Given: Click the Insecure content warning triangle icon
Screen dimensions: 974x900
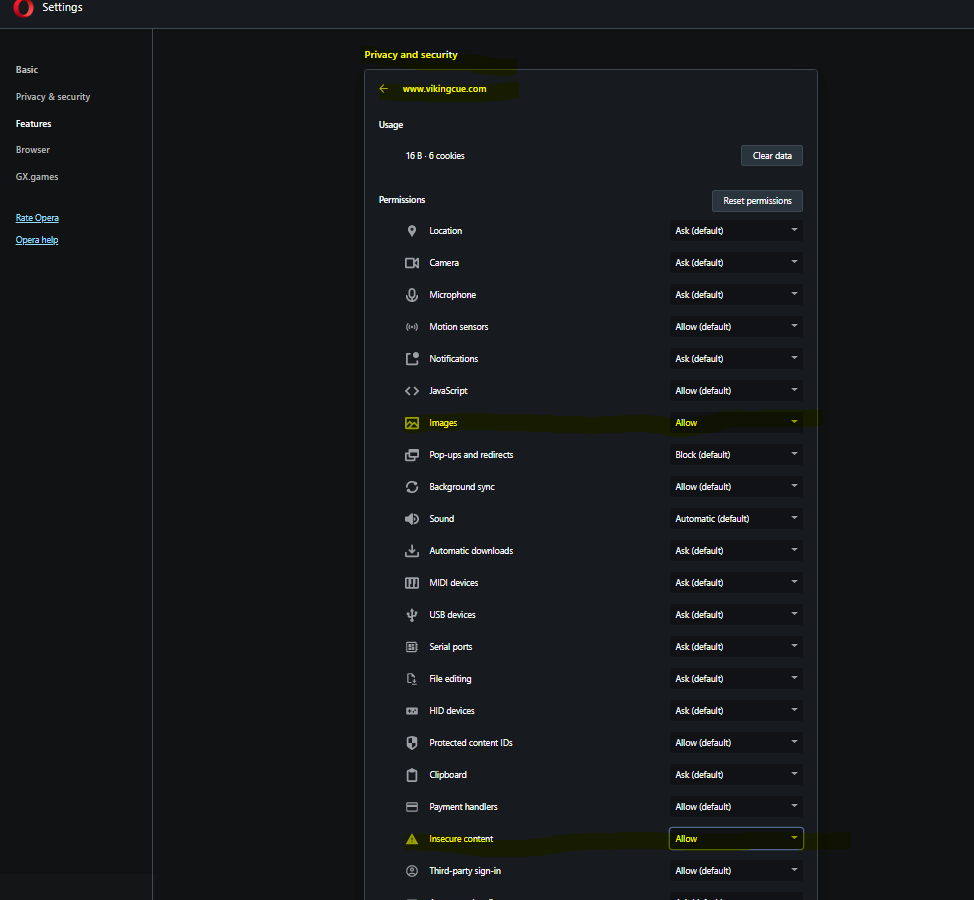Looking at the screenshot, I should point(411,839).
